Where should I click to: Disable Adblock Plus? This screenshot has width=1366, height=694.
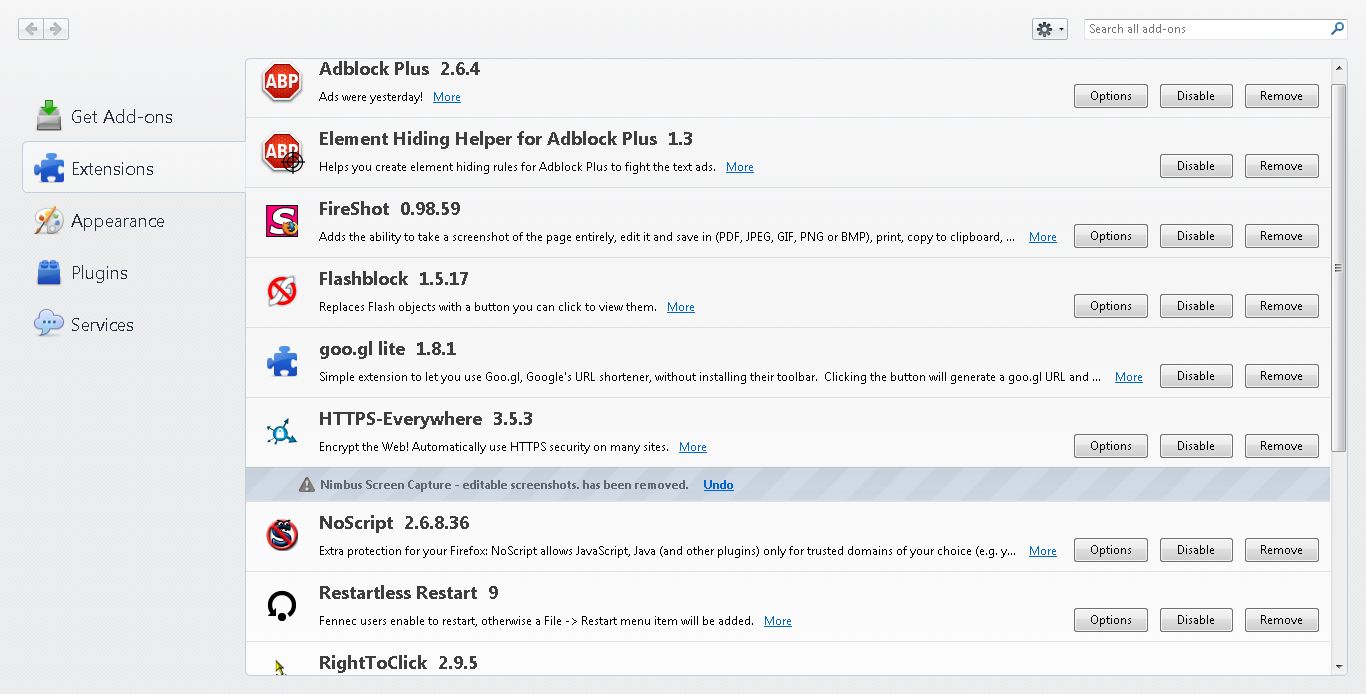[1196, 96]
